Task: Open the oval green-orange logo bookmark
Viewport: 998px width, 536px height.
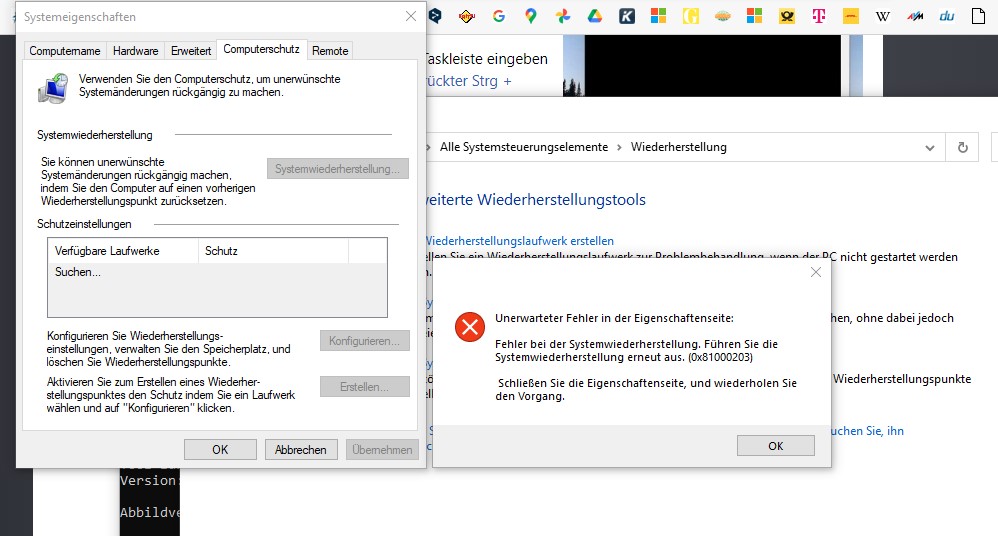Action: (722, 17)
